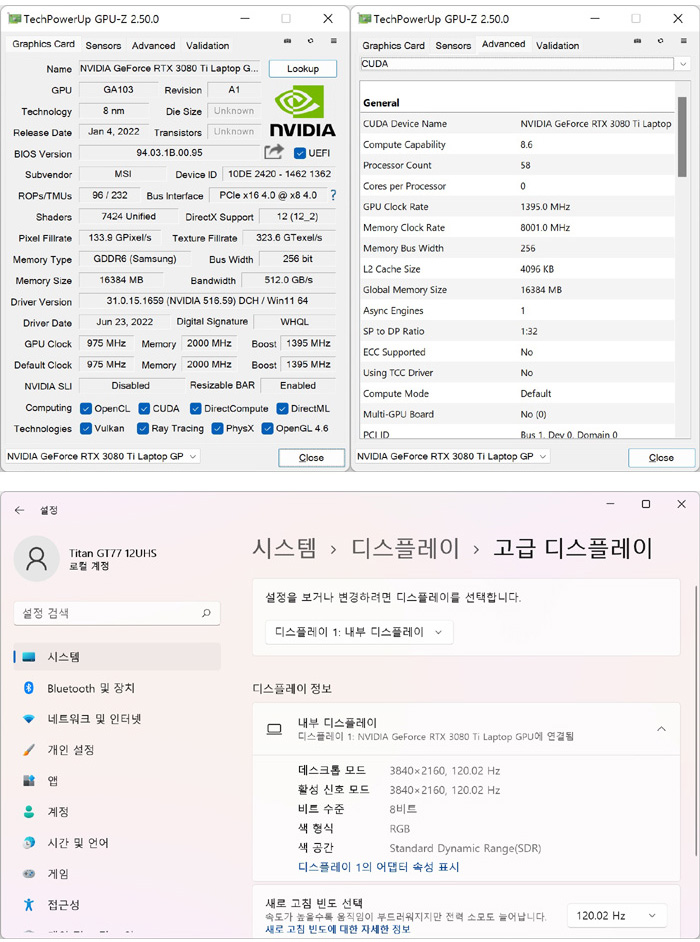700x942 pixels.
Task: Click Close button in right GPU-Z window
Action: (661, 457)
